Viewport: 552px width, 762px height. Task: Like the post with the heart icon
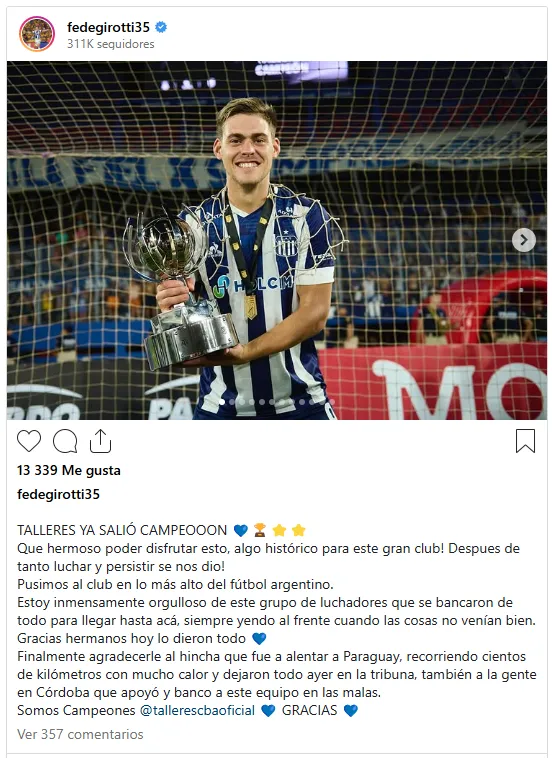click(29, 441)
